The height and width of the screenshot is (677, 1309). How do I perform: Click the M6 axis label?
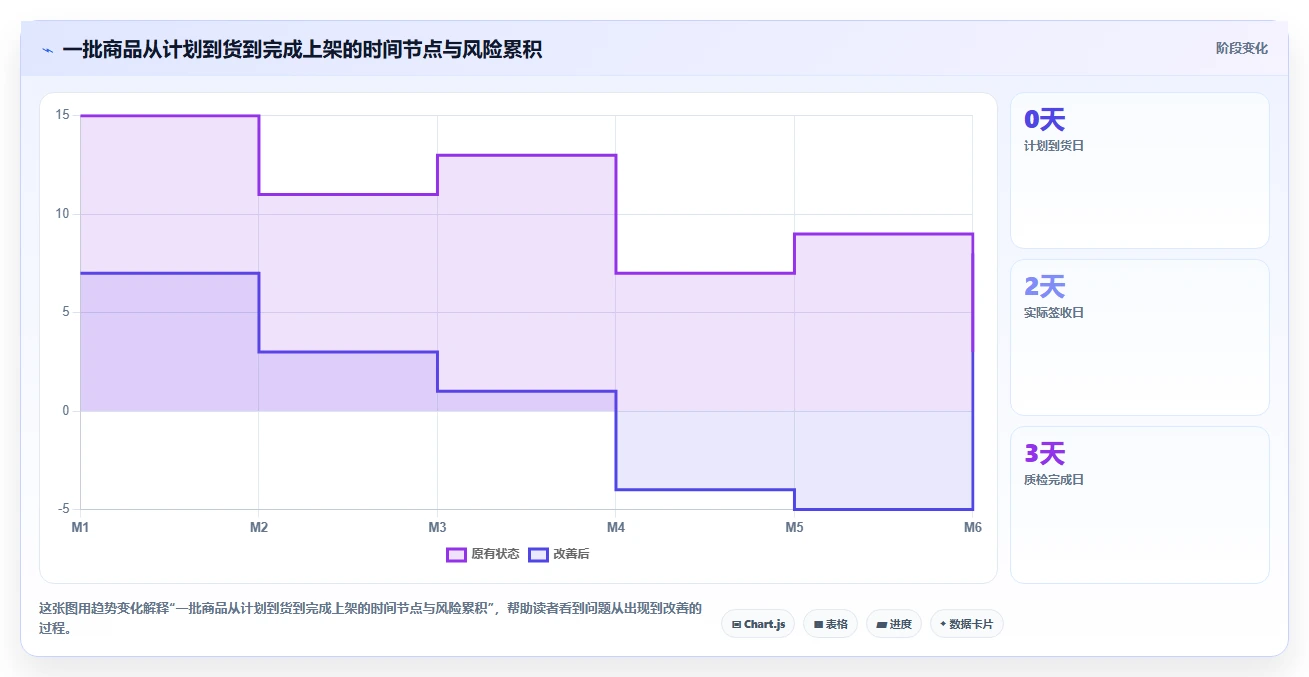972,527
